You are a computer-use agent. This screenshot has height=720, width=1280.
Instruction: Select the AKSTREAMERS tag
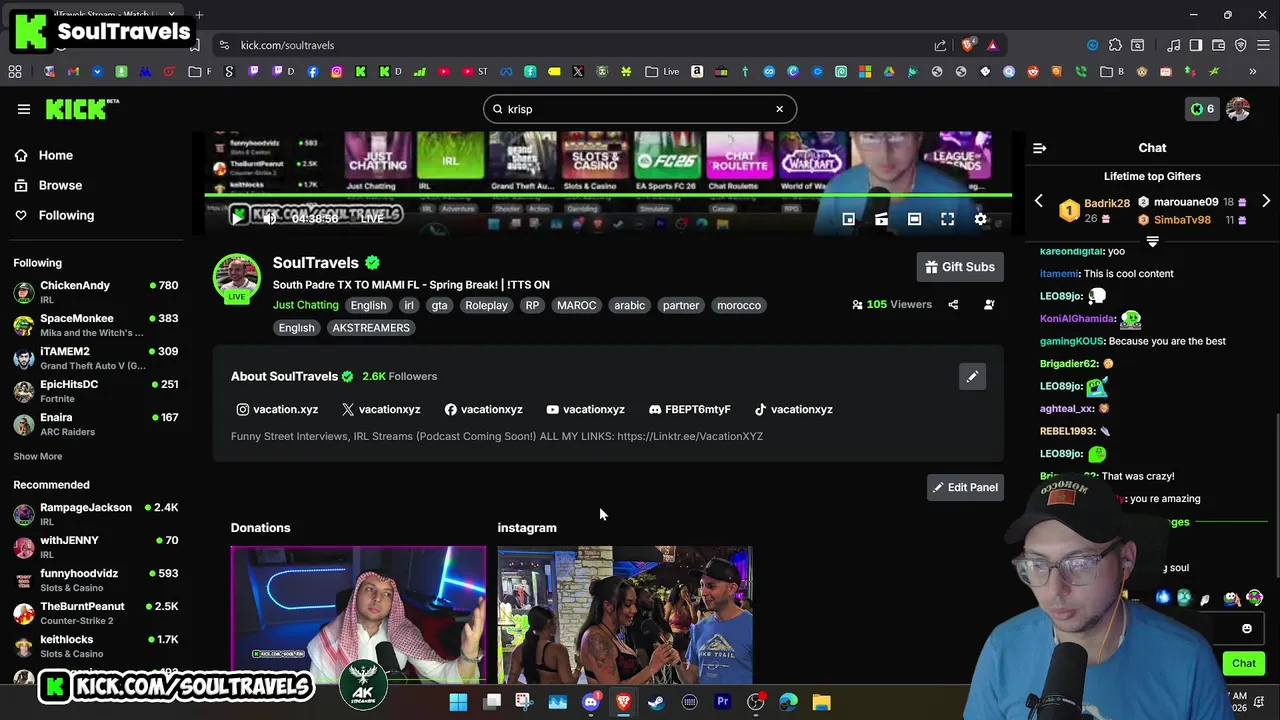point(371,328)
